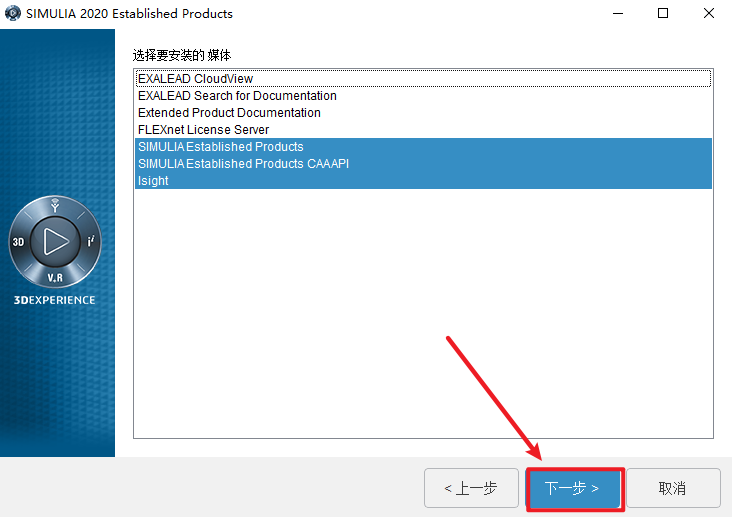Close the SIMULIA installer window
Viewport: 732px width, 517px height.
pyautogui.click(x=708, y=14)
